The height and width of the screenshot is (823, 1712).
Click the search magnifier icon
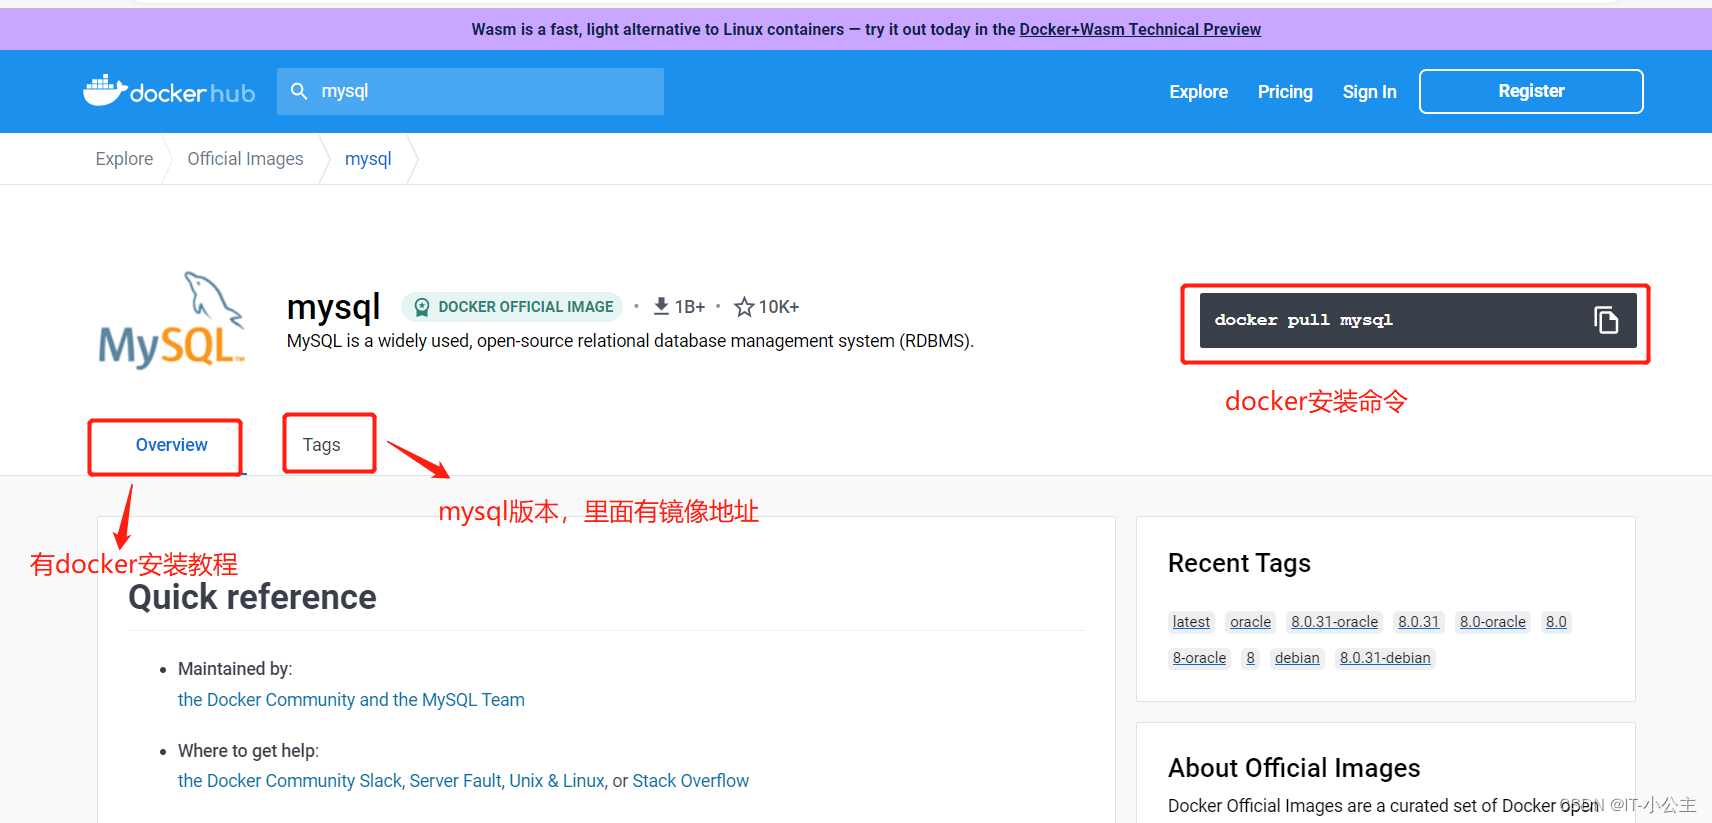coord(299,91)
